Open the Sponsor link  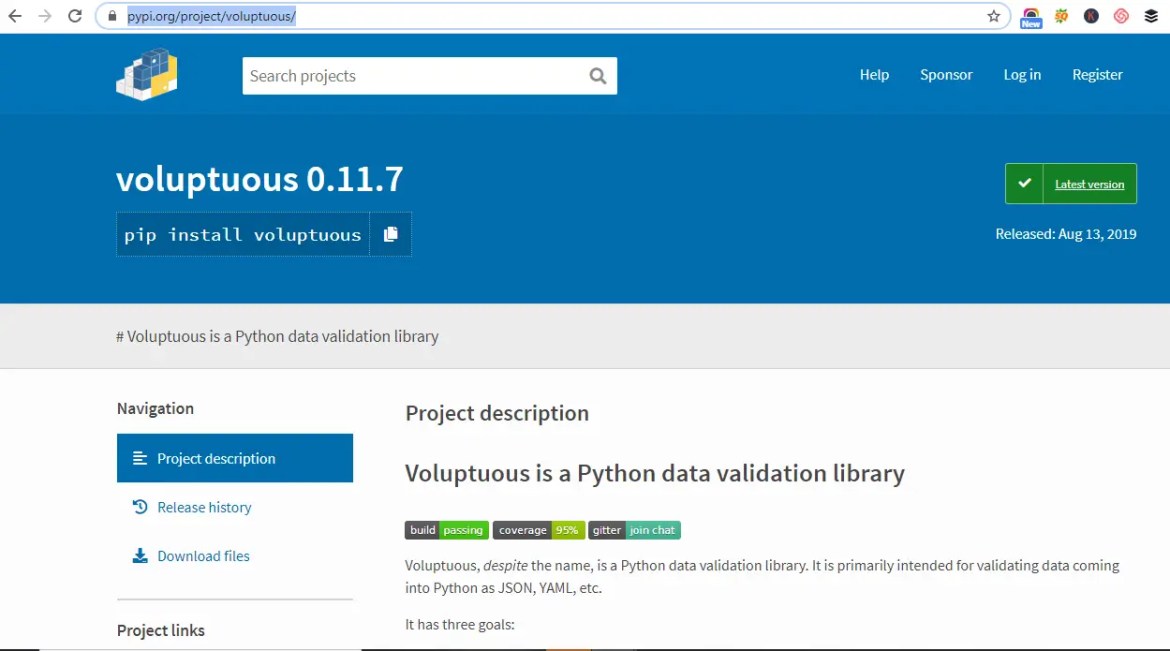945,75
